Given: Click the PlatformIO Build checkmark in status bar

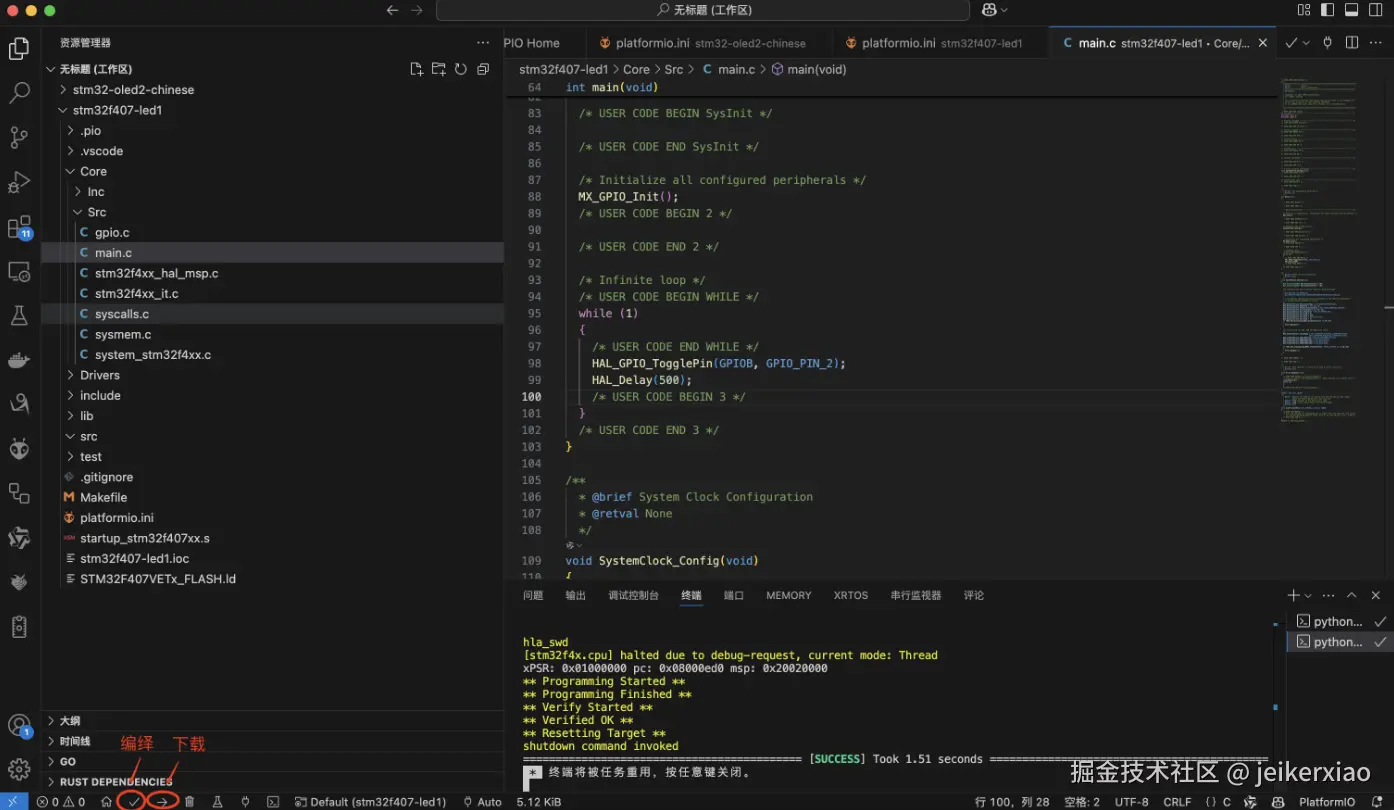Looking at the screenshot, I should 133,802.
